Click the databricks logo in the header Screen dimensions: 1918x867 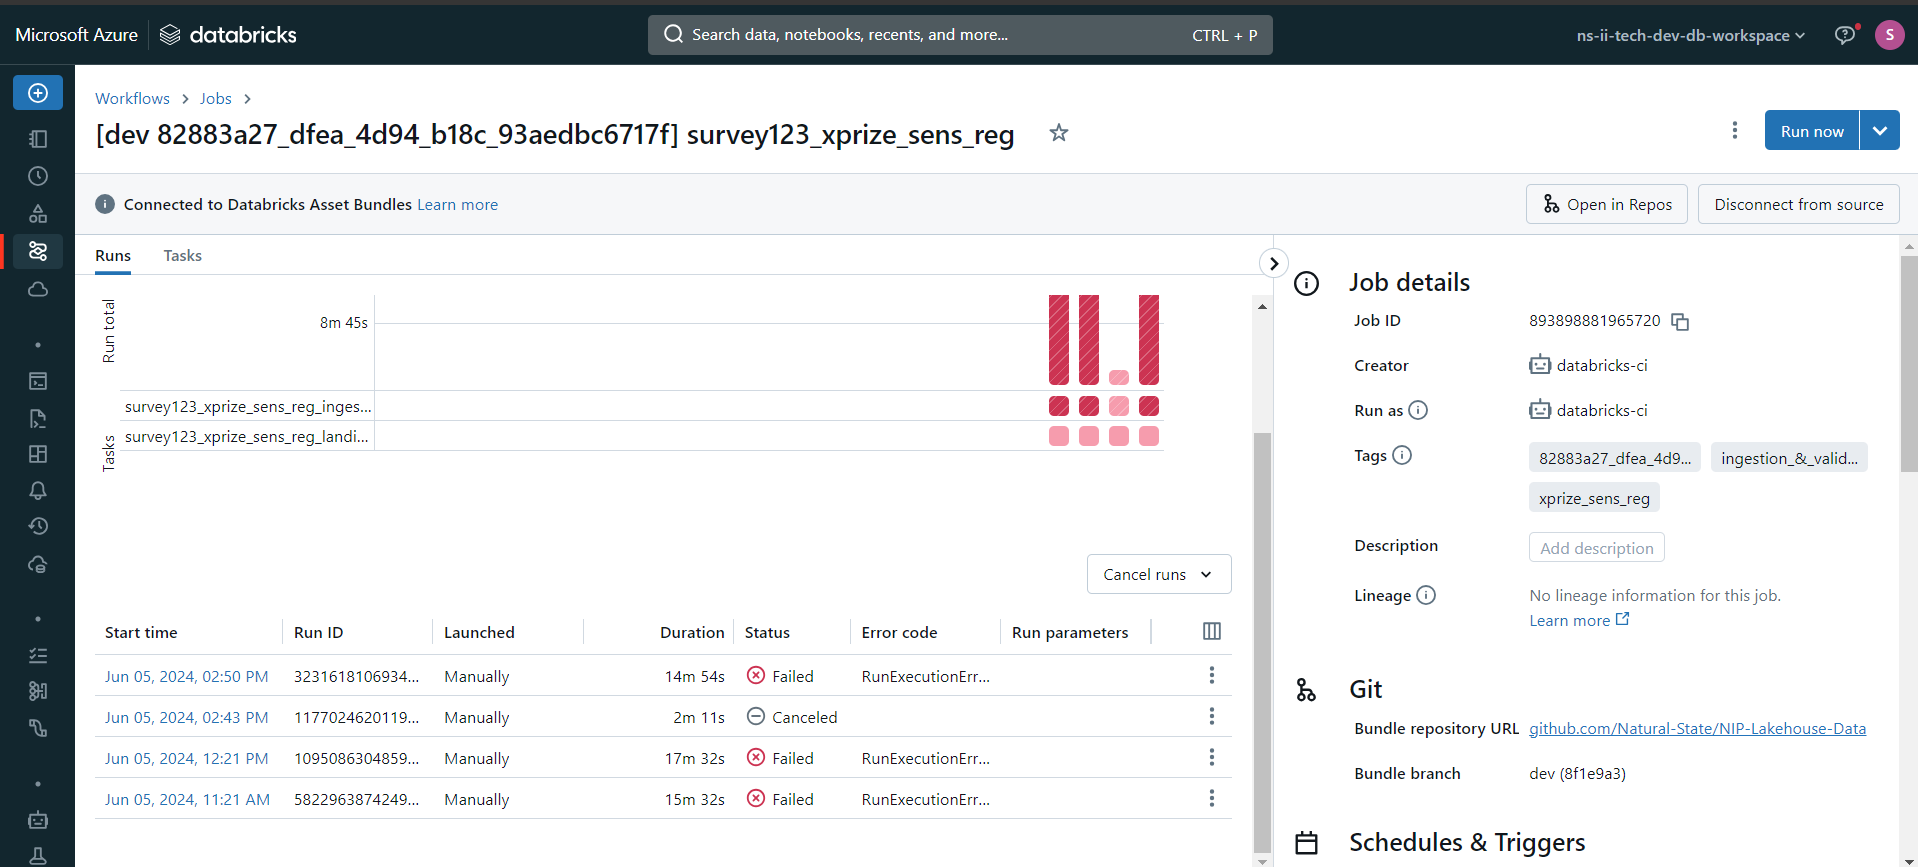[229, 35]
